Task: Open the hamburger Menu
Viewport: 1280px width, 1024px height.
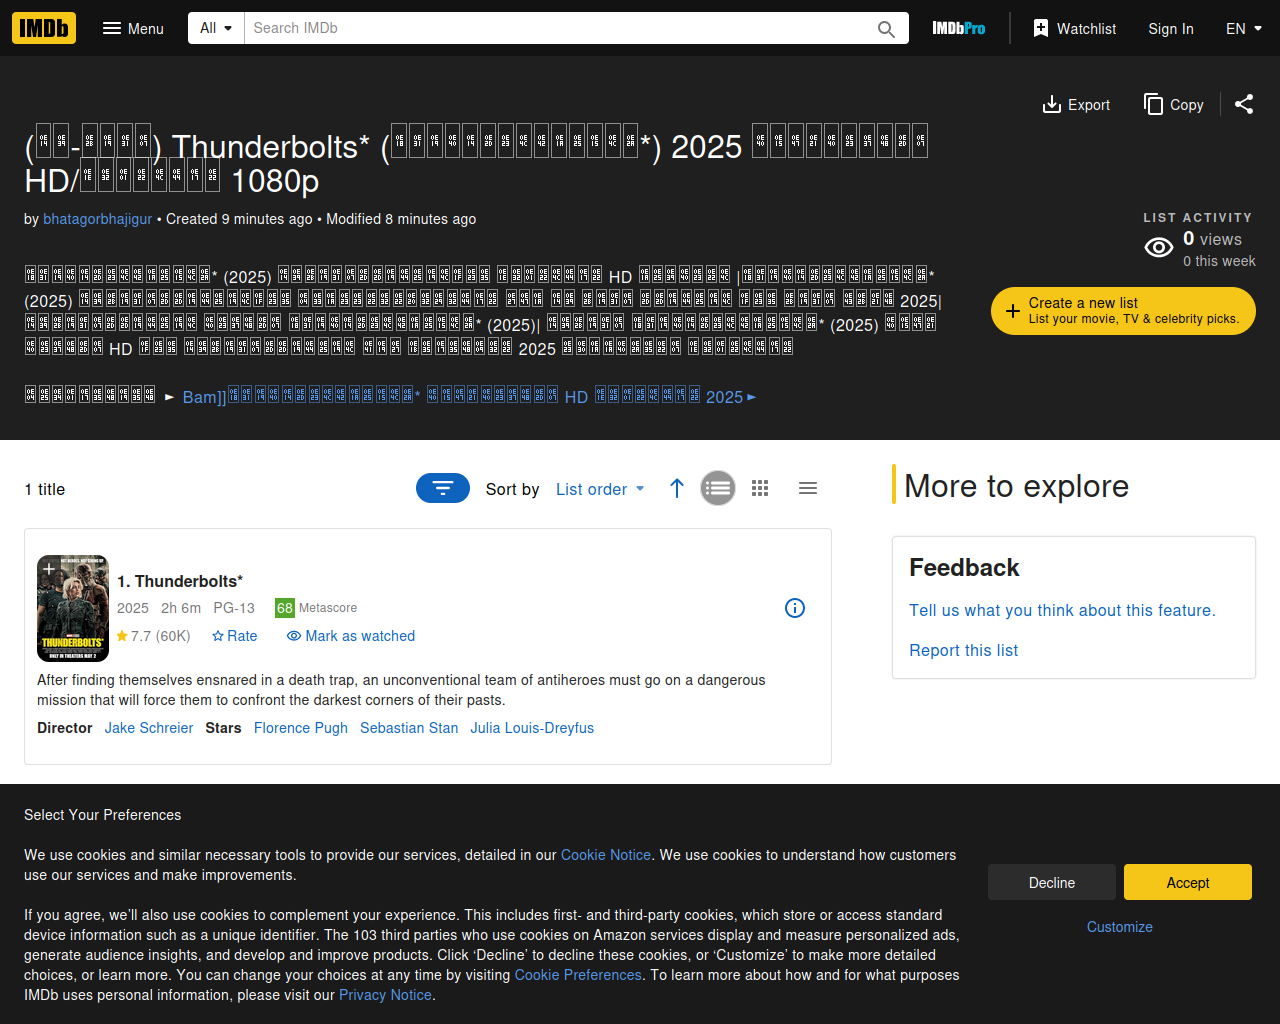Action: click(x=133, y=28)
